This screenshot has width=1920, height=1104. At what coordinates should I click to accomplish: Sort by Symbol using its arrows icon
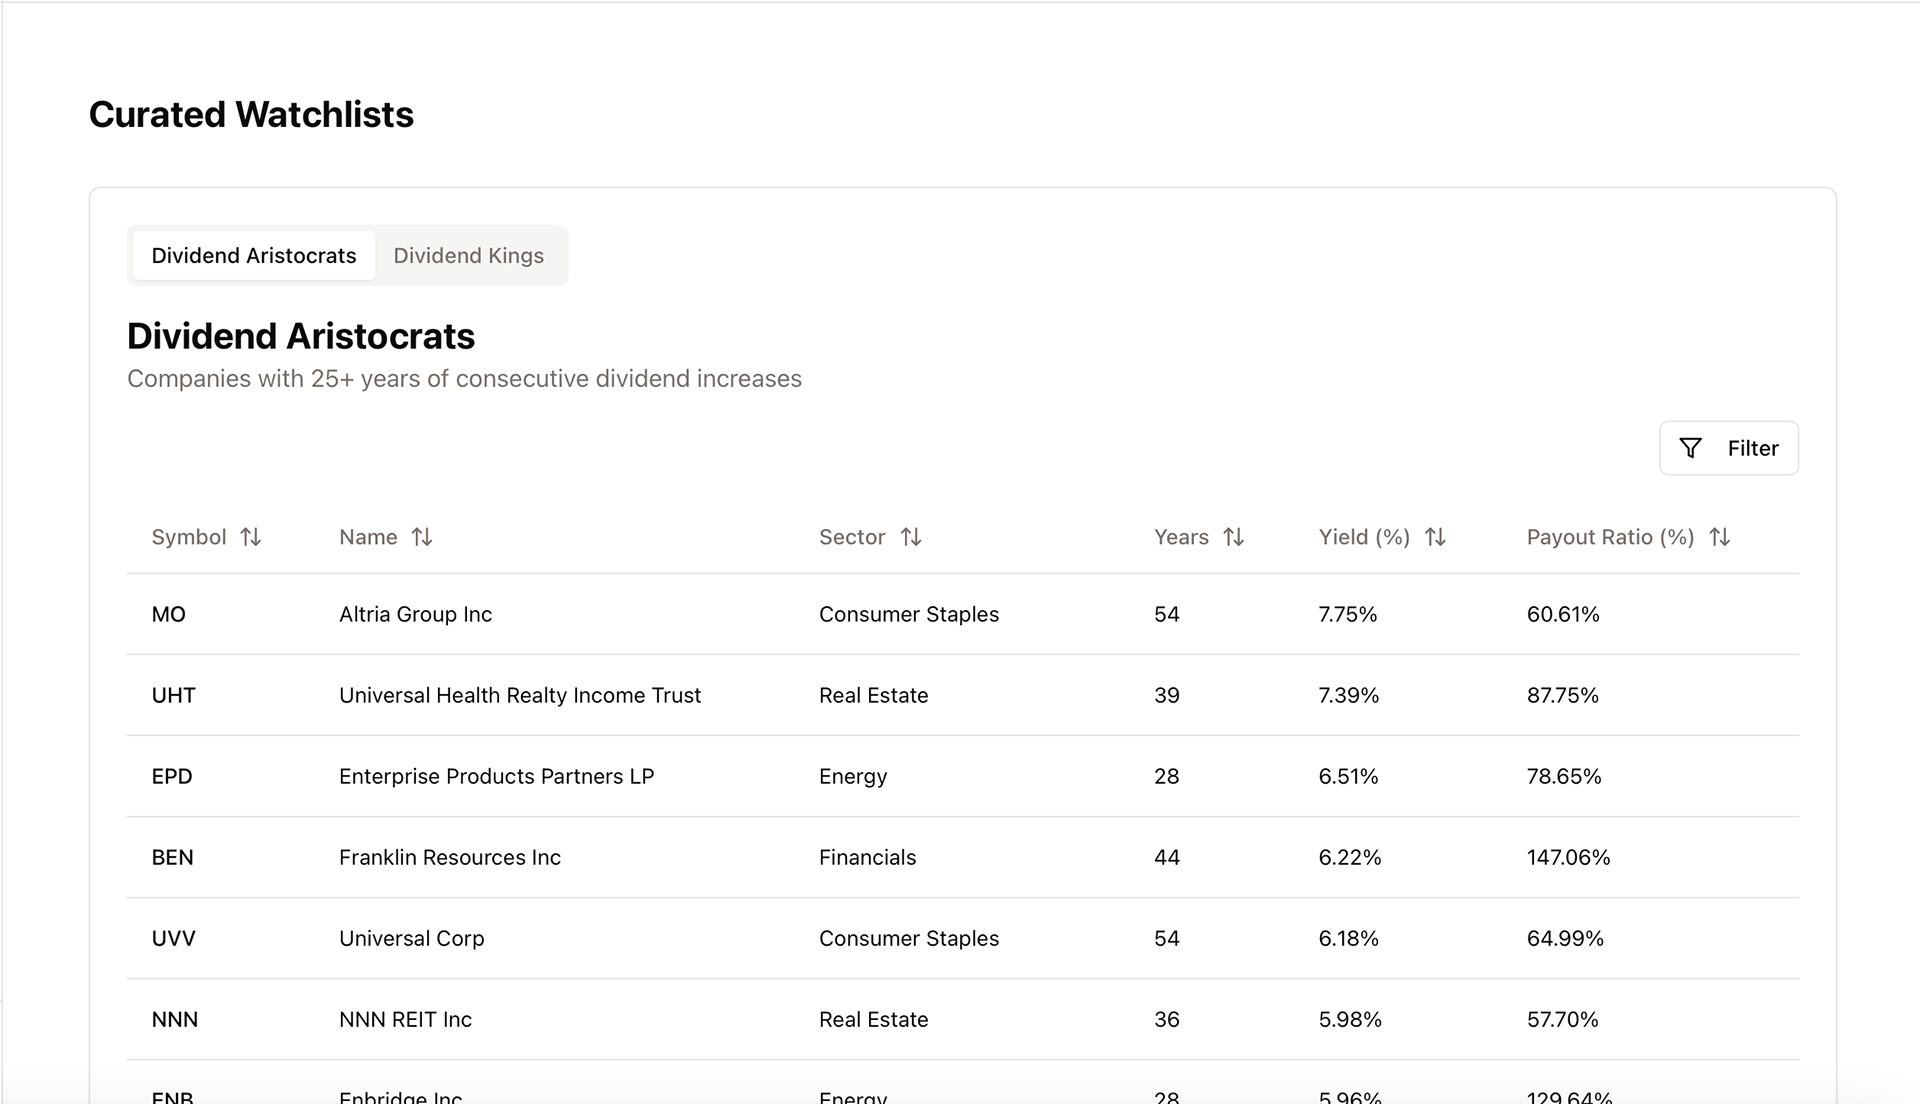(x=251, y=537)
